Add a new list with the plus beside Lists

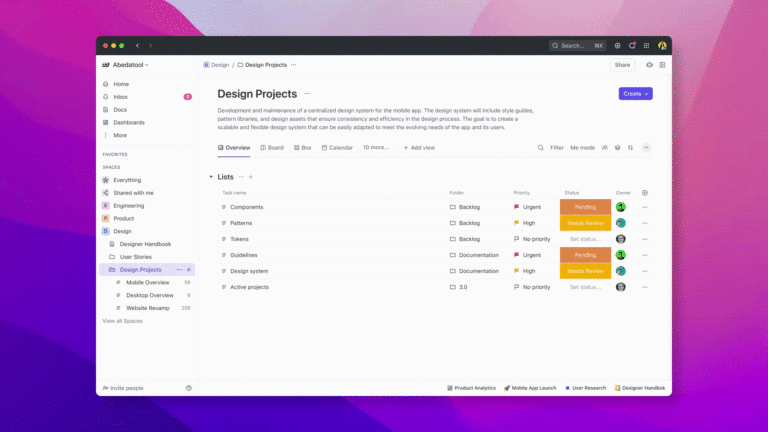[251, 177]
